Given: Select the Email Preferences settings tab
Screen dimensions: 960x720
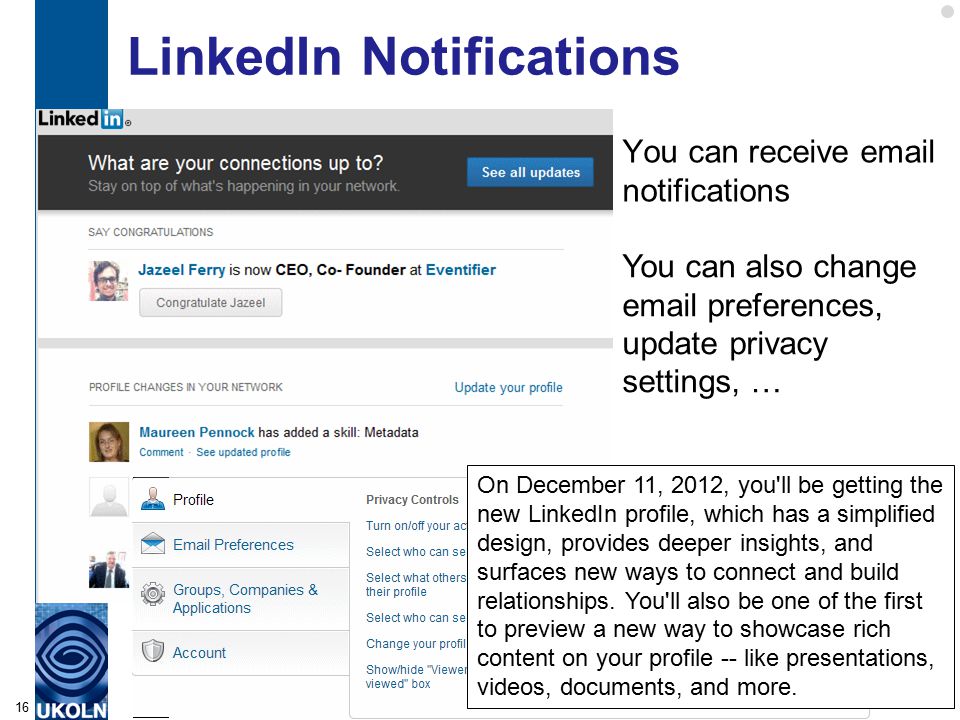Looking at the screenshot, I should click(241, 545).
